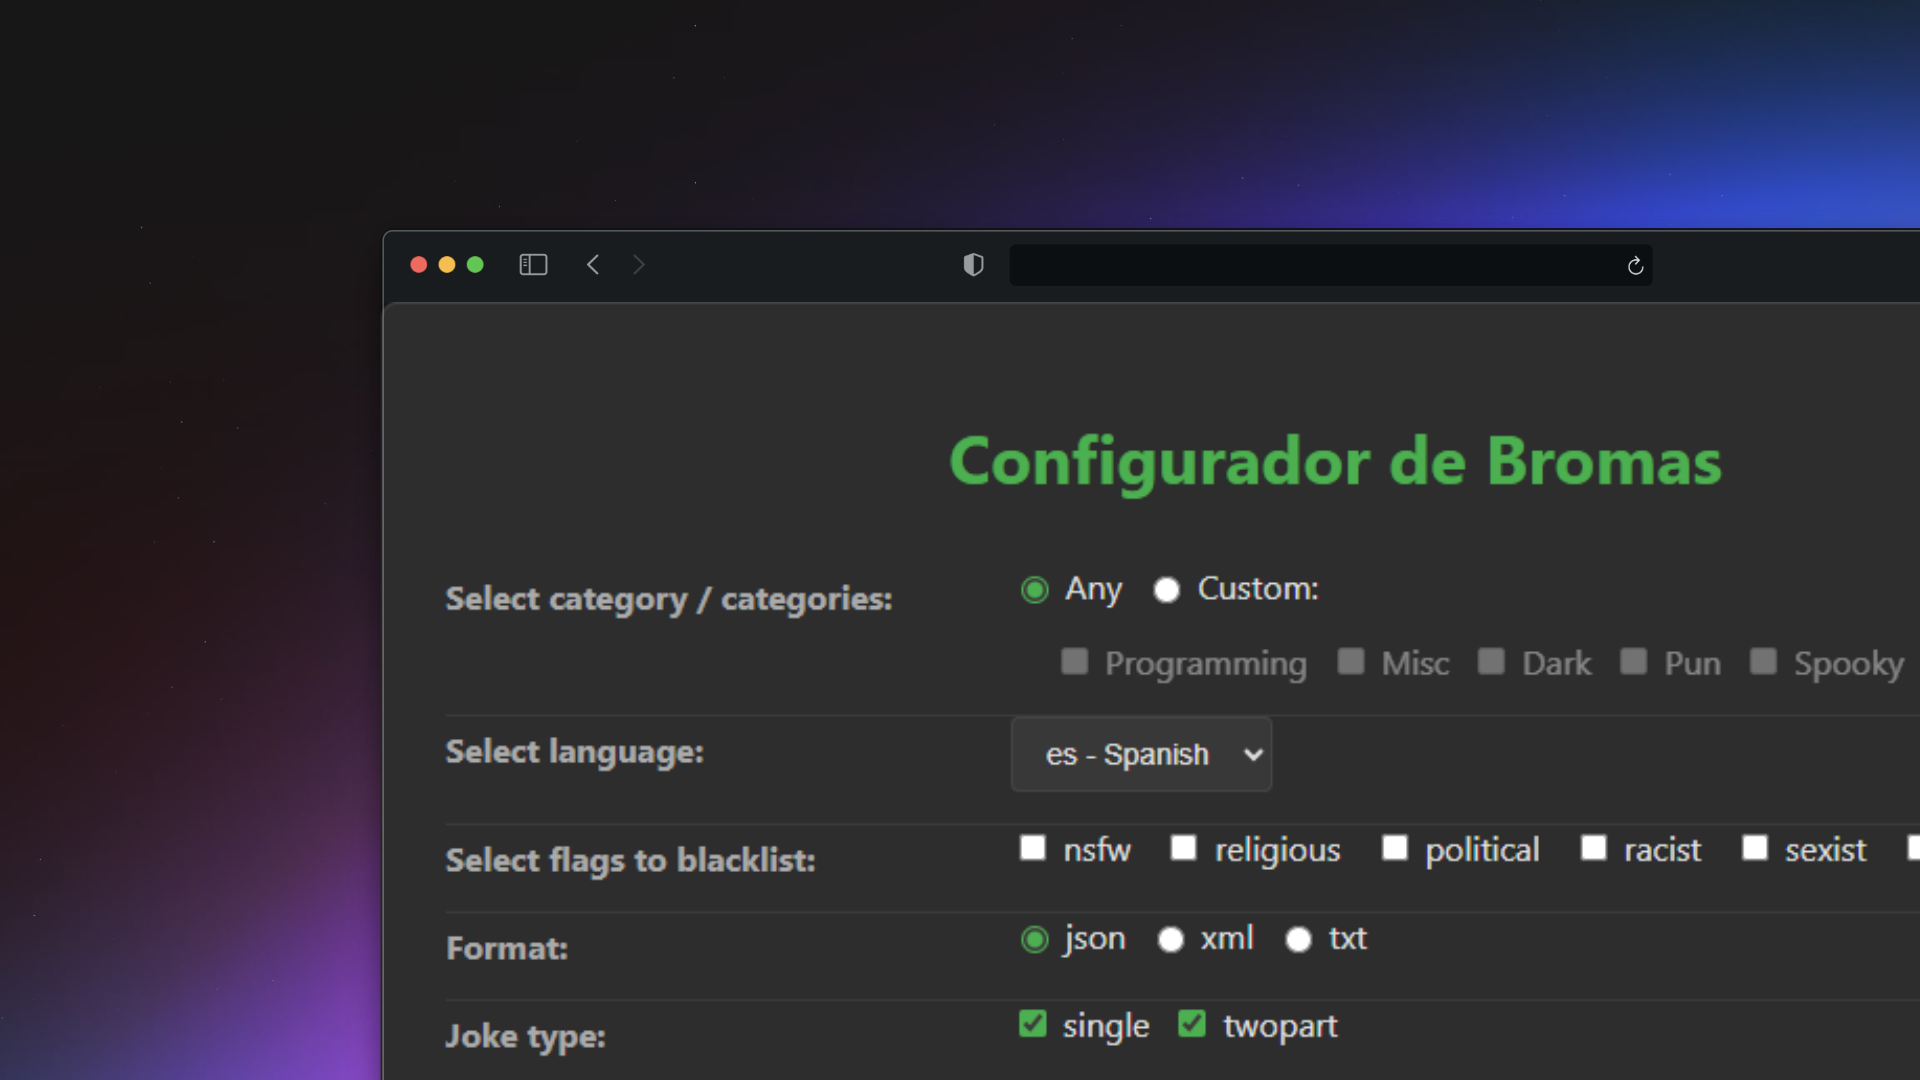Screen dimensions: 1920x1080
Task: Check the Dark category
Action: click(1492, 662)
